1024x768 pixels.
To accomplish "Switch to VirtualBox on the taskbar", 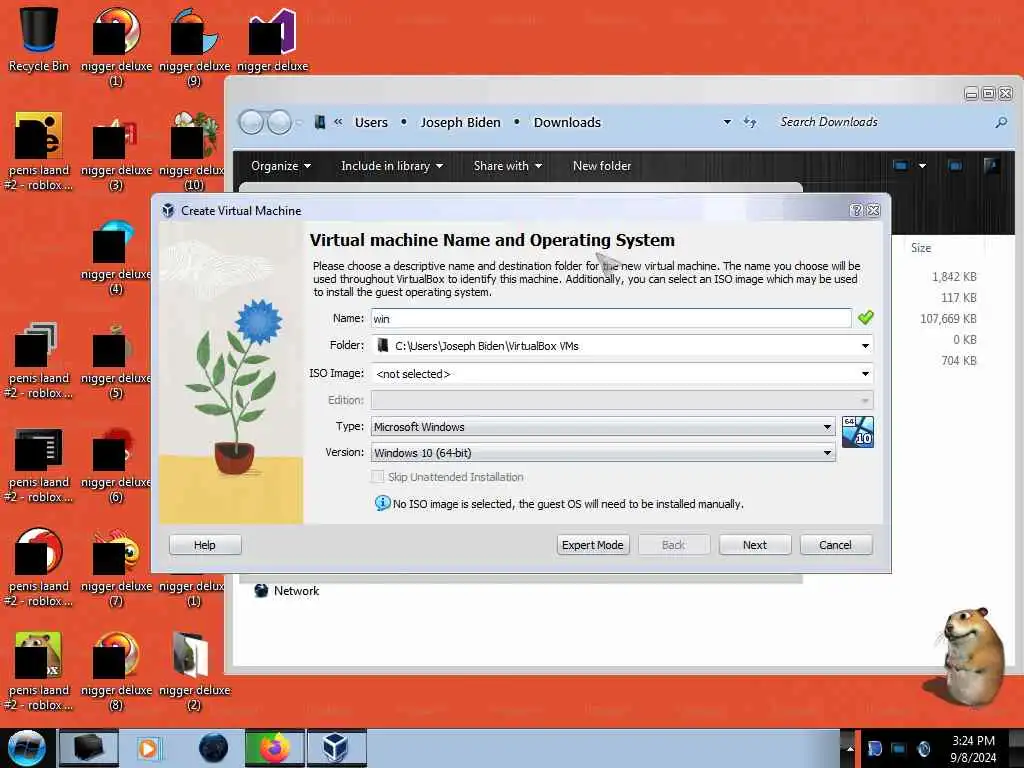I will tap(336, 748).
